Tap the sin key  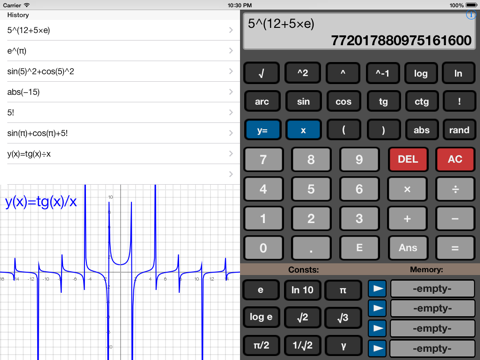pos(303,101)
